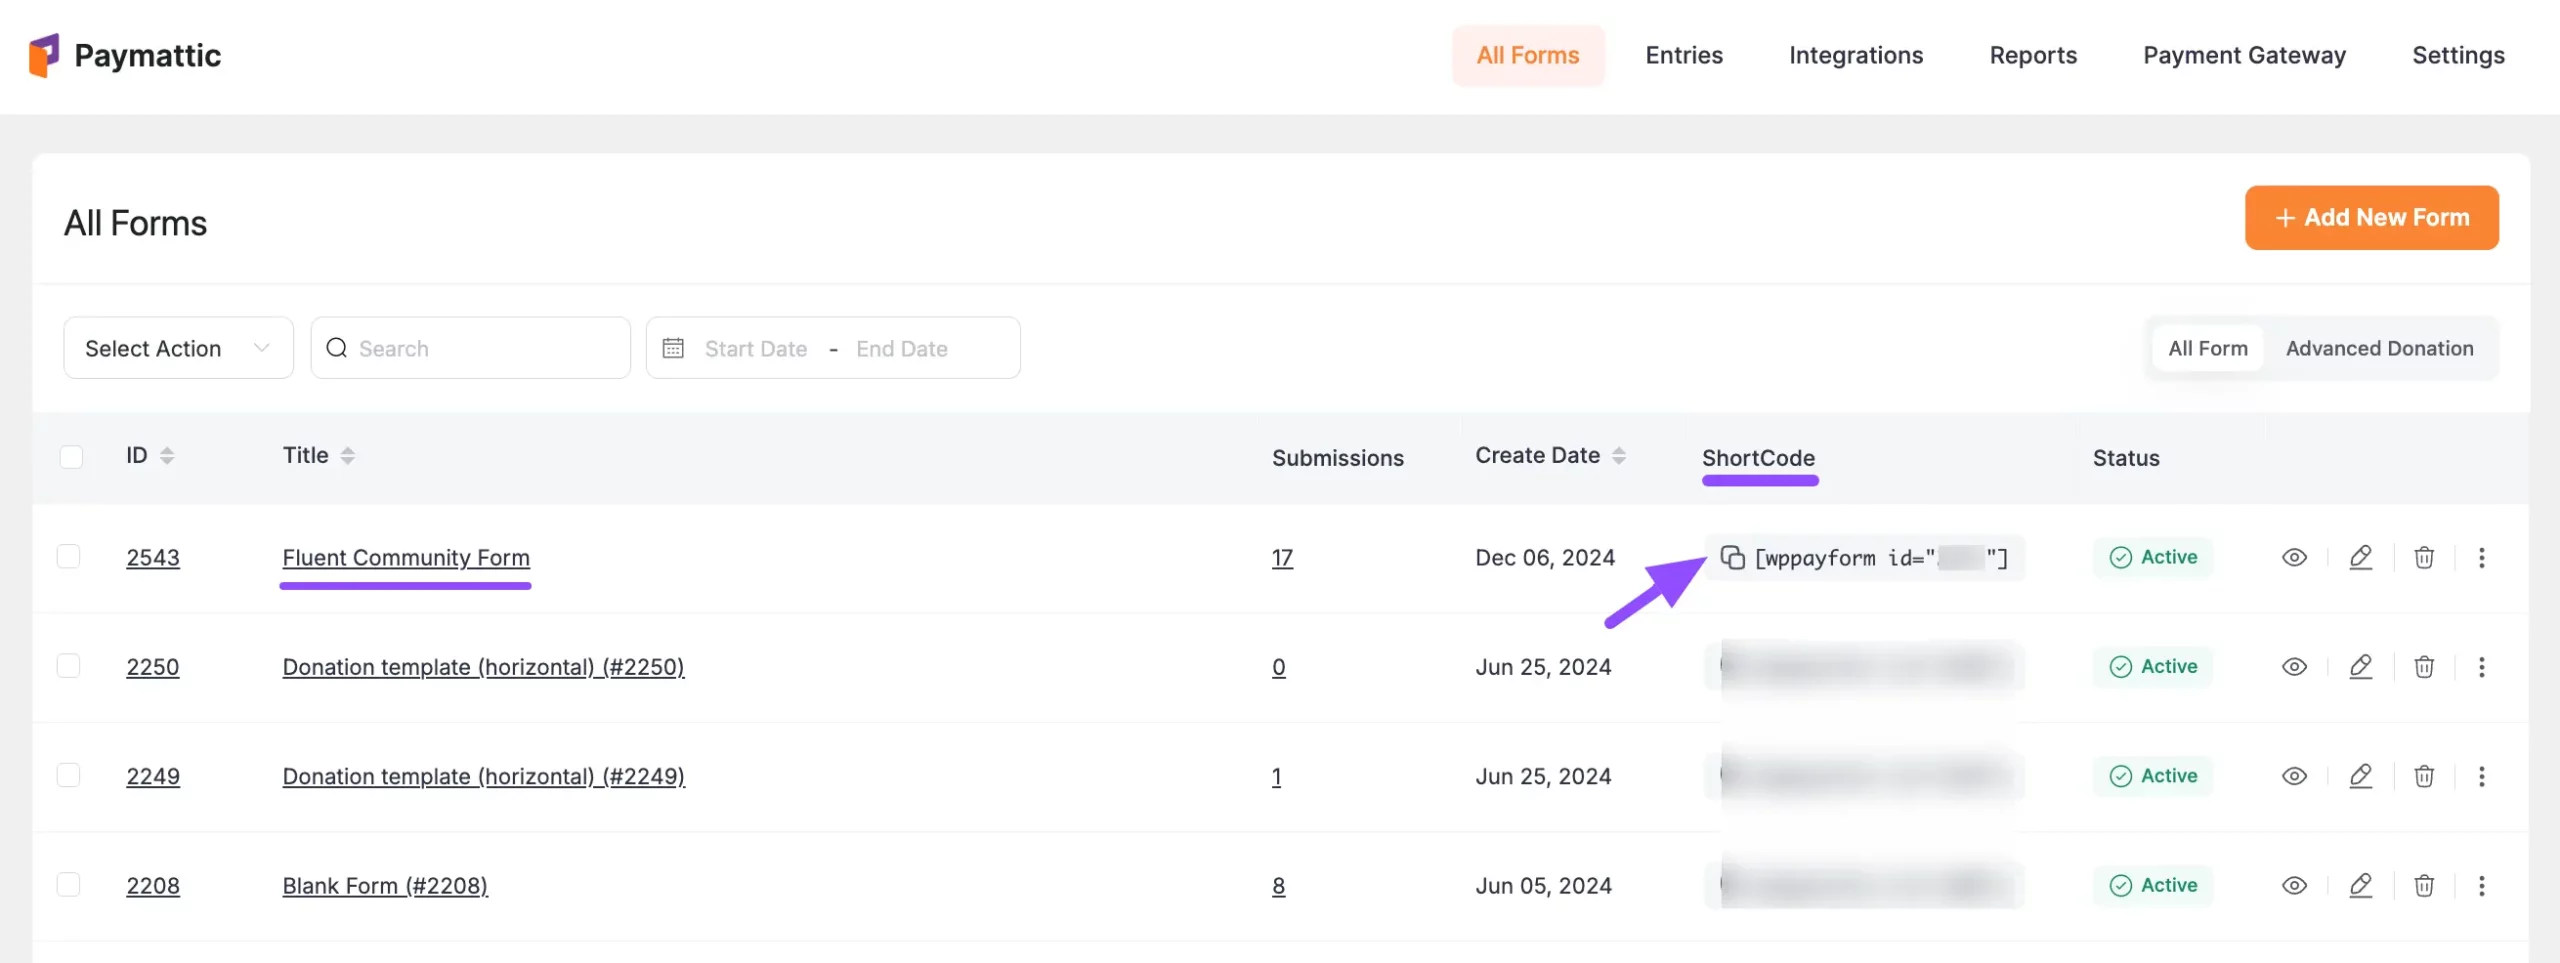Click ID link 2543
Viewport: 2560px width, 963px height.
(x=153, y=558)
